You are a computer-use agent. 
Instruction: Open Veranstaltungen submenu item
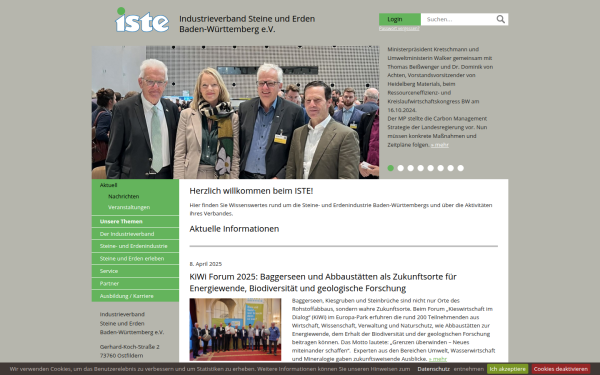(x=129, y=207)
